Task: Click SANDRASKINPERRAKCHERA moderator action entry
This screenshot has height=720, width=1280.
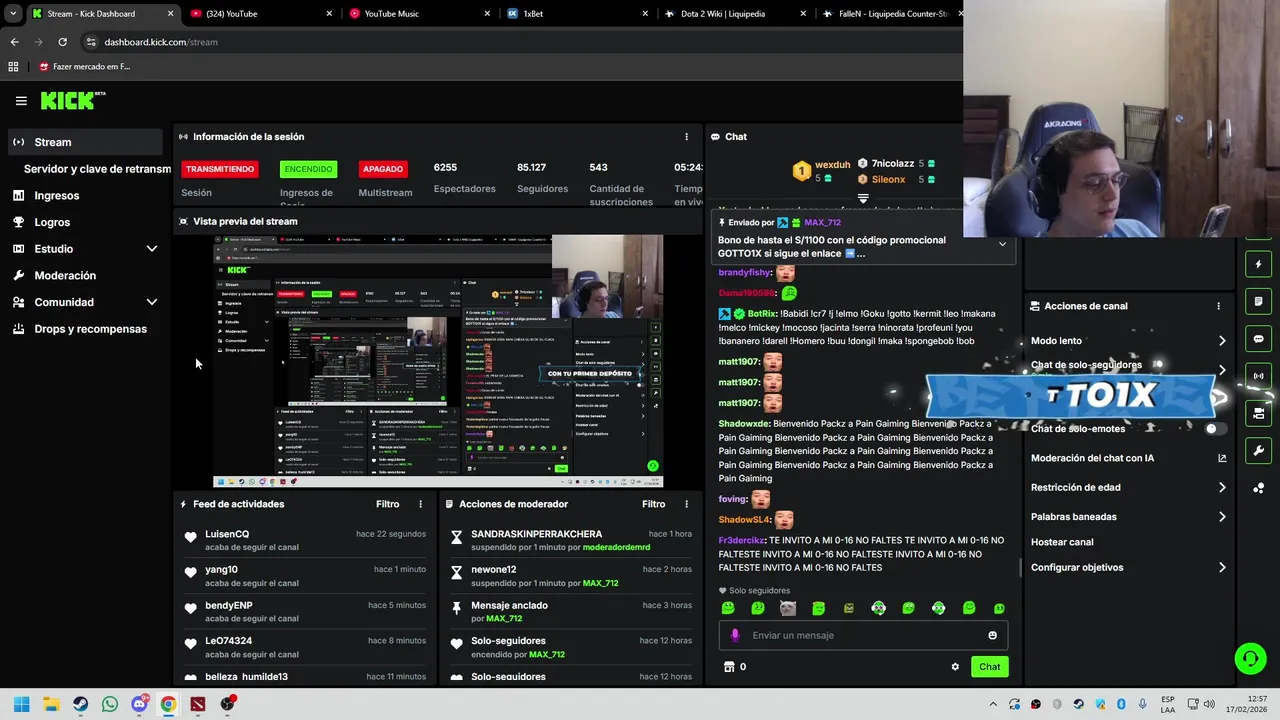Action: (x=537, y=534)
